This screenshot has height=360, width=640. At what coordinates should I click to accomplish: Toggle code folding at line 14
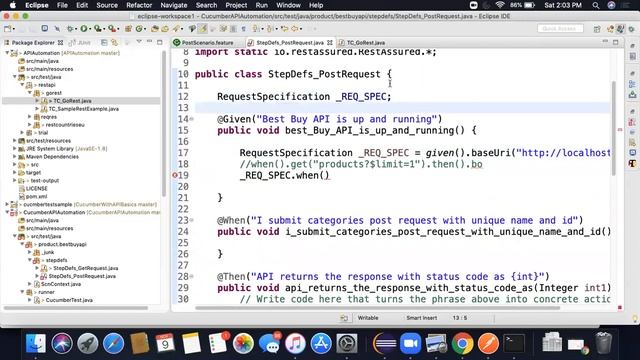click(x=192, y=119)
